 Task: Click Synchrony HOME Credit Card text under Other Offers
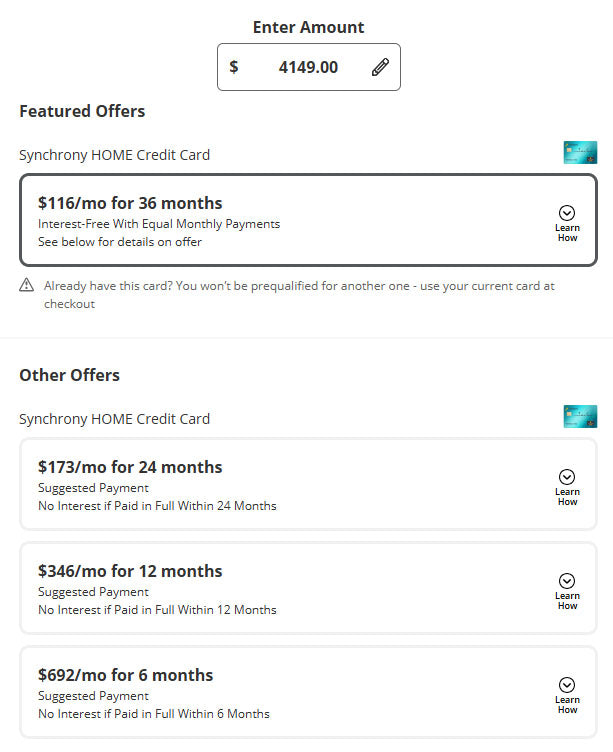[x=114, y=419]
